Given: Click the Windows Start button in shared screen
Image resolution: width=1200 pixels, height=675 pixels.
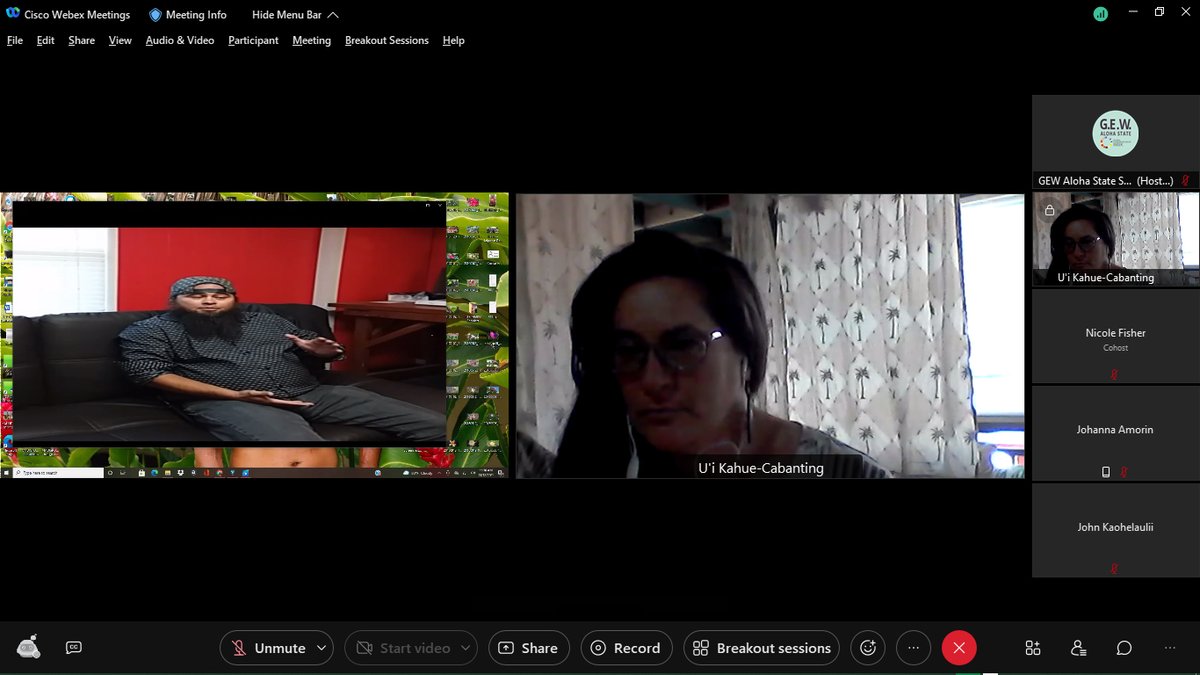Looking at the screenshot, I should point(5,473).
